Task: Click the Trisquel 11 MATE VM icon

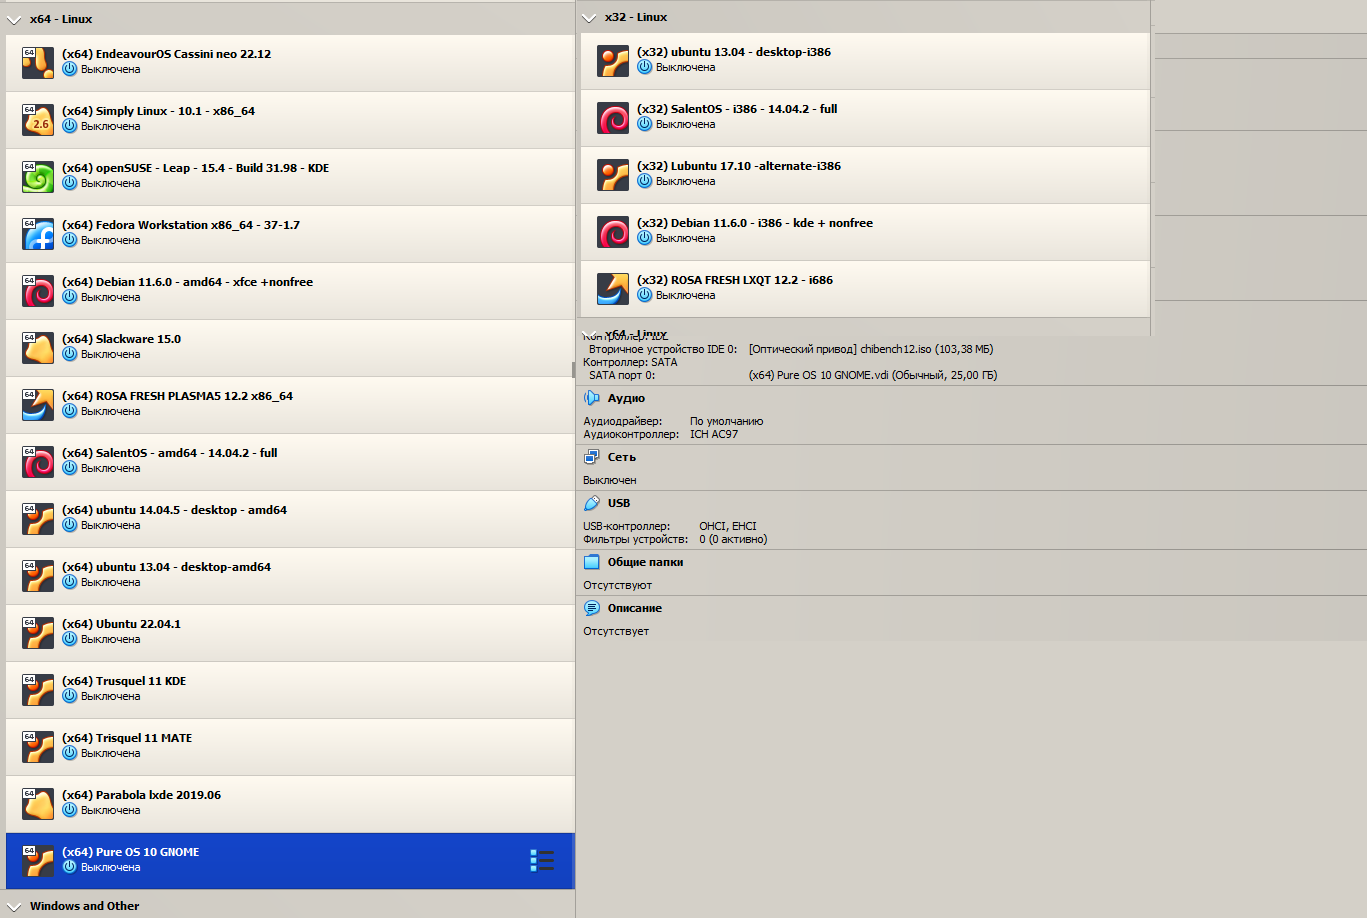Action: [38, 747]
